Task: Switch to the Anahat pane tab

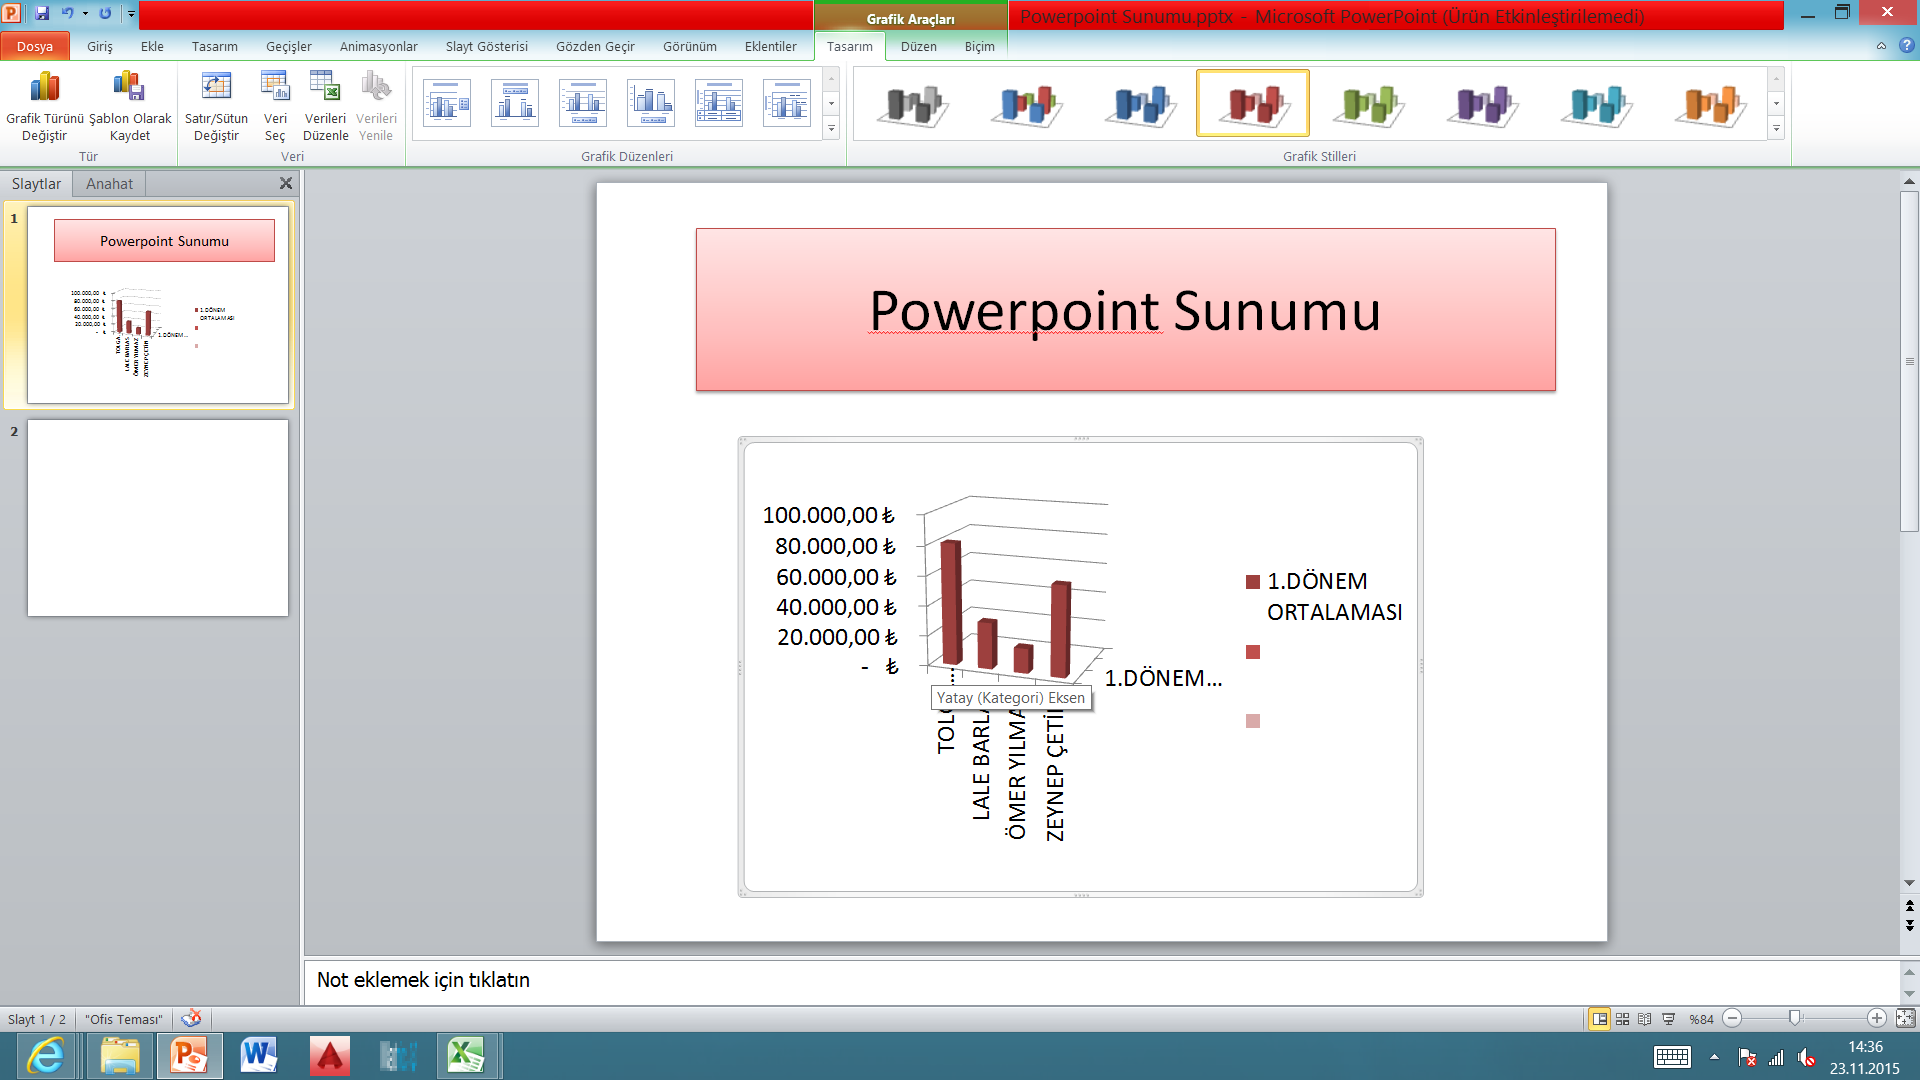Action: [109, 184]
